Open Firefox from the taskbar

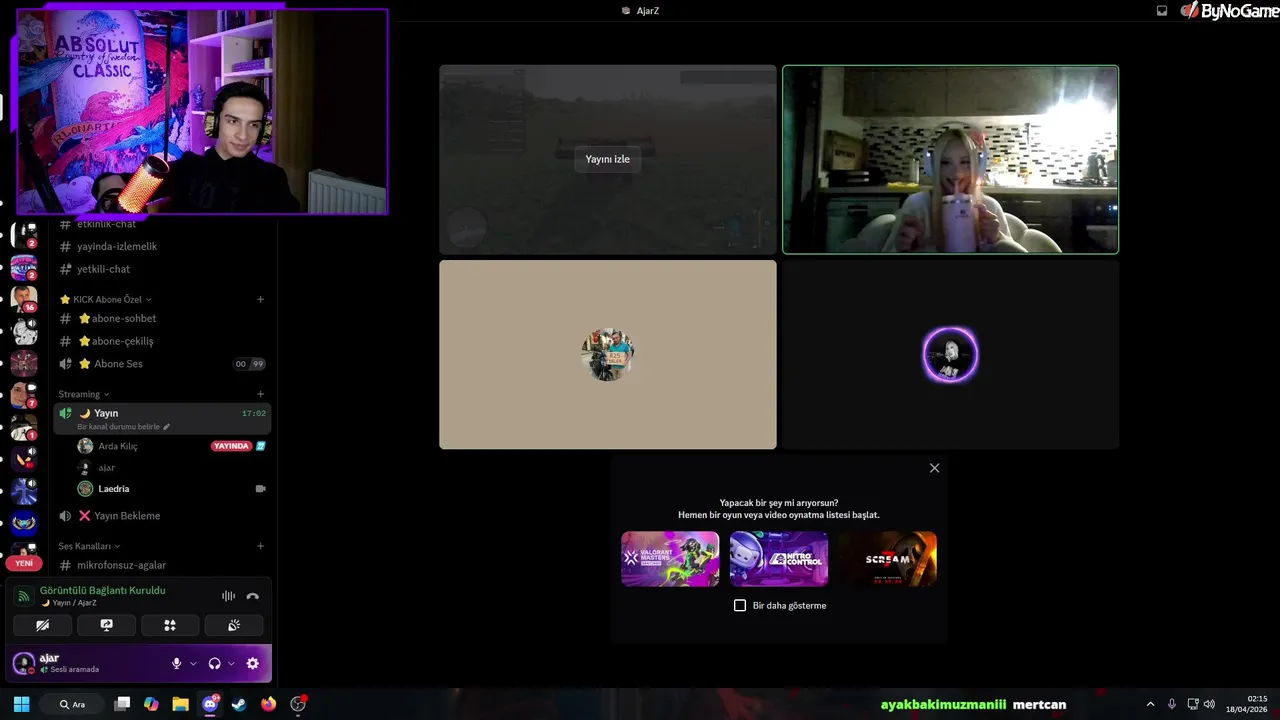click(x=268, y=704)
